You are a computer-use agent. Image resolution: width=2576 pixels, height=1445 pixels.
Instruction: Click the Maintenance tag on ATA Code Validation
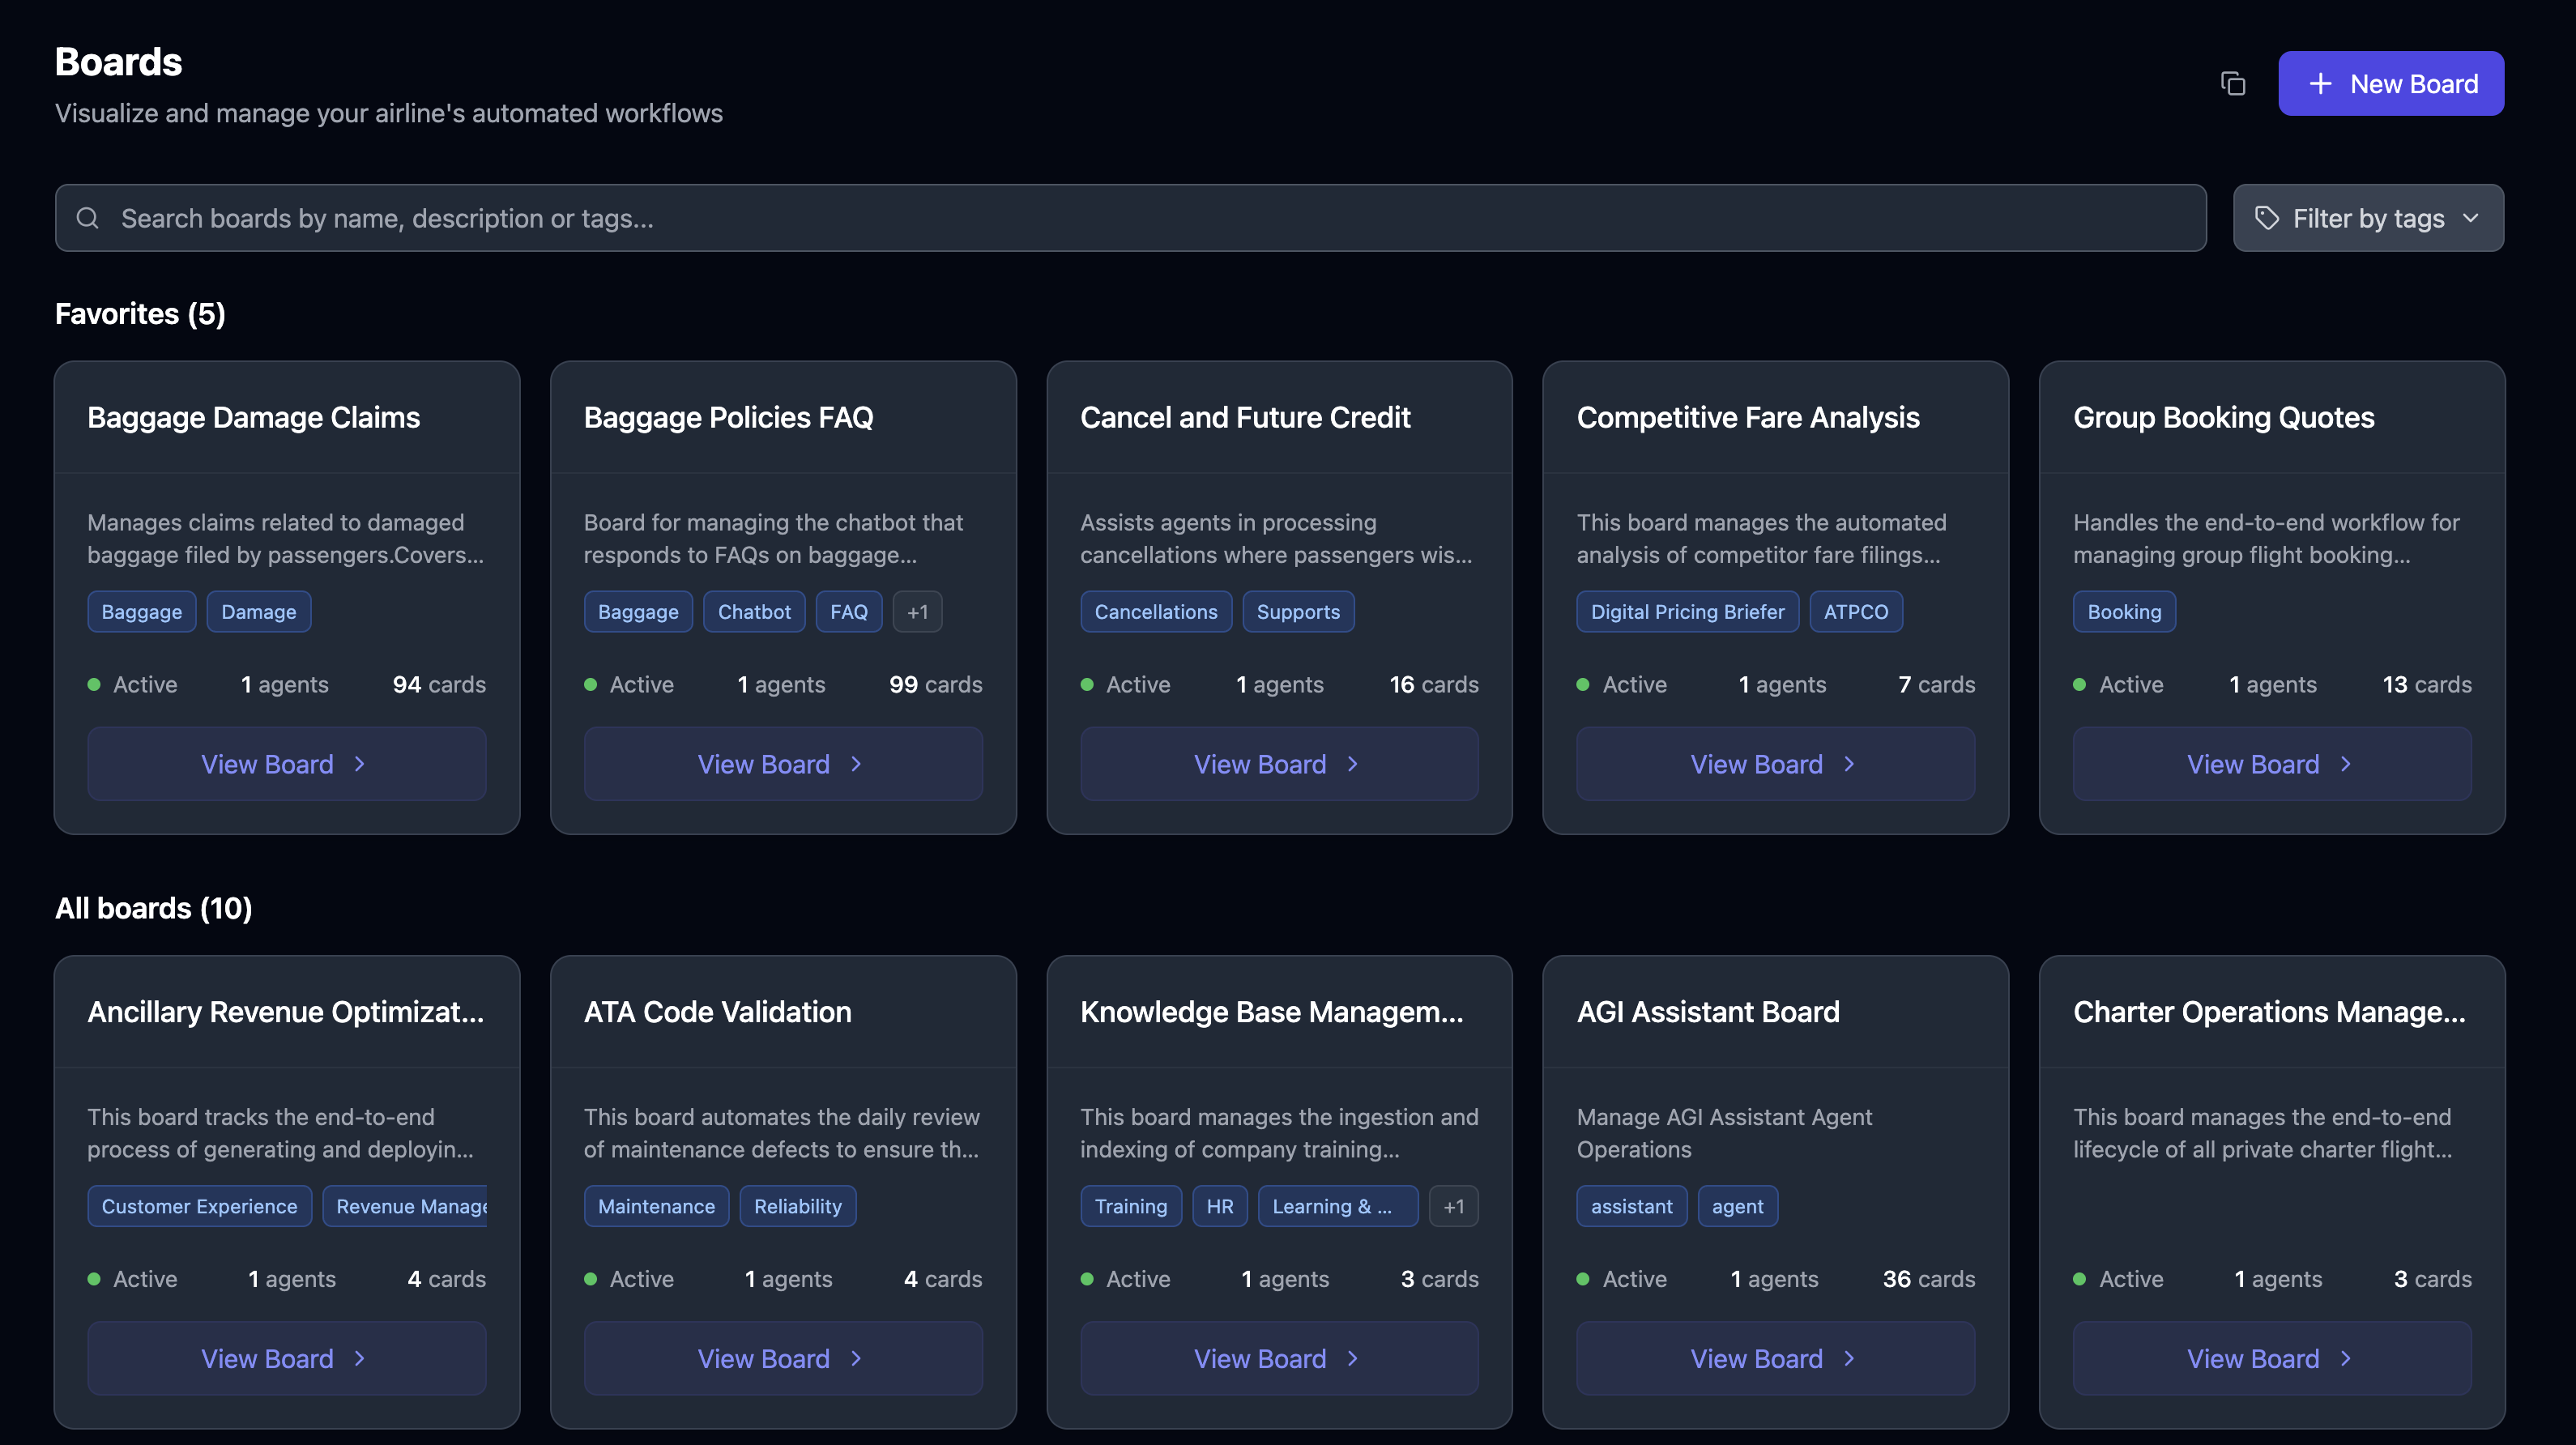point(656,1206)
